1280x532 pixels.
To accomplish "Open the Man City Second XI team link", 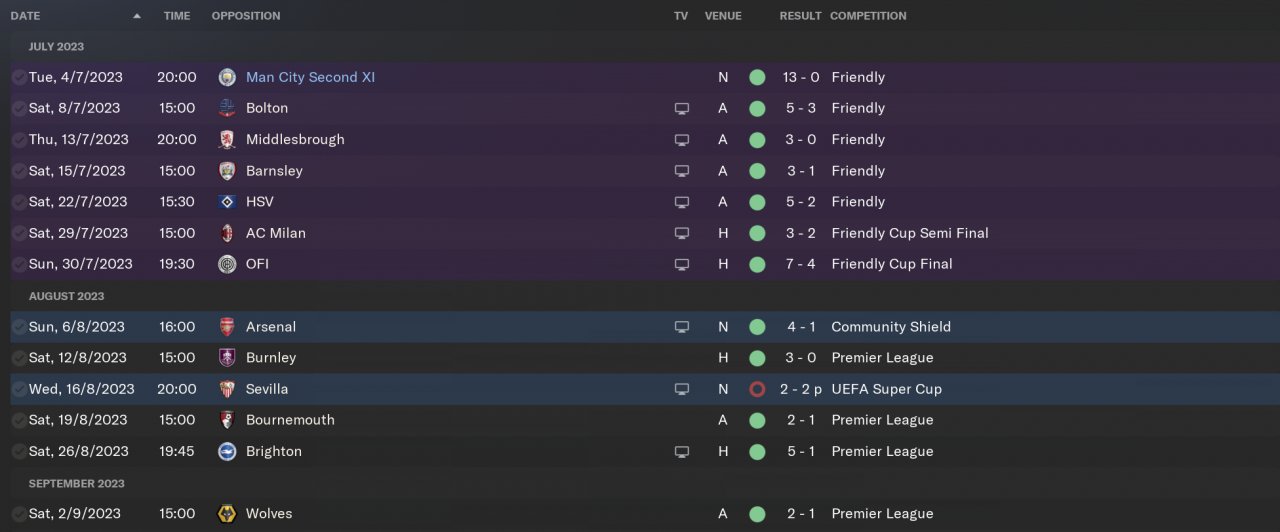I will click(x=310, y=77).
